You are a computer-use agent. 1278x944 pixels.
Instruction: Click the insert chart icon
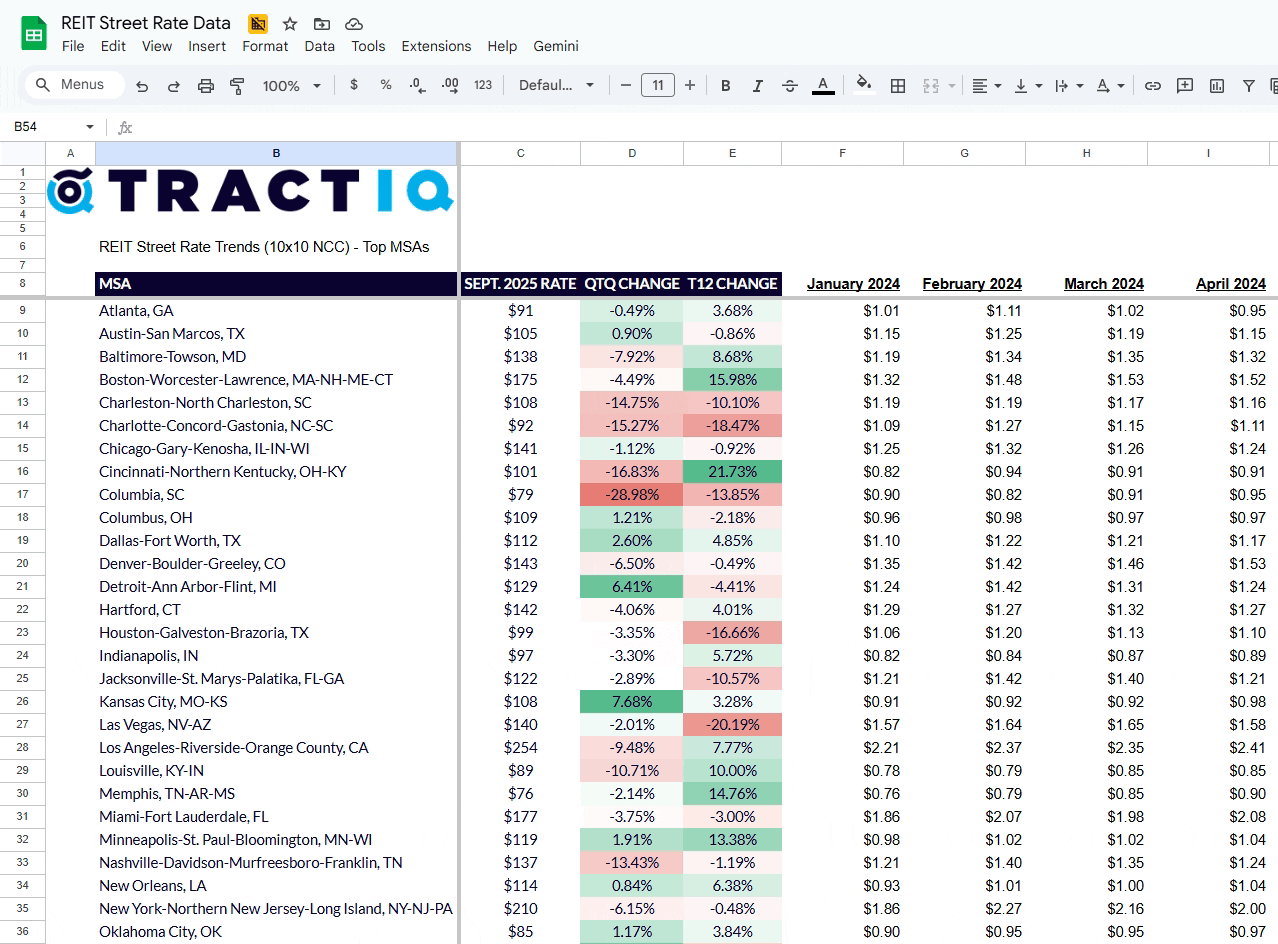coord(1217,86)
